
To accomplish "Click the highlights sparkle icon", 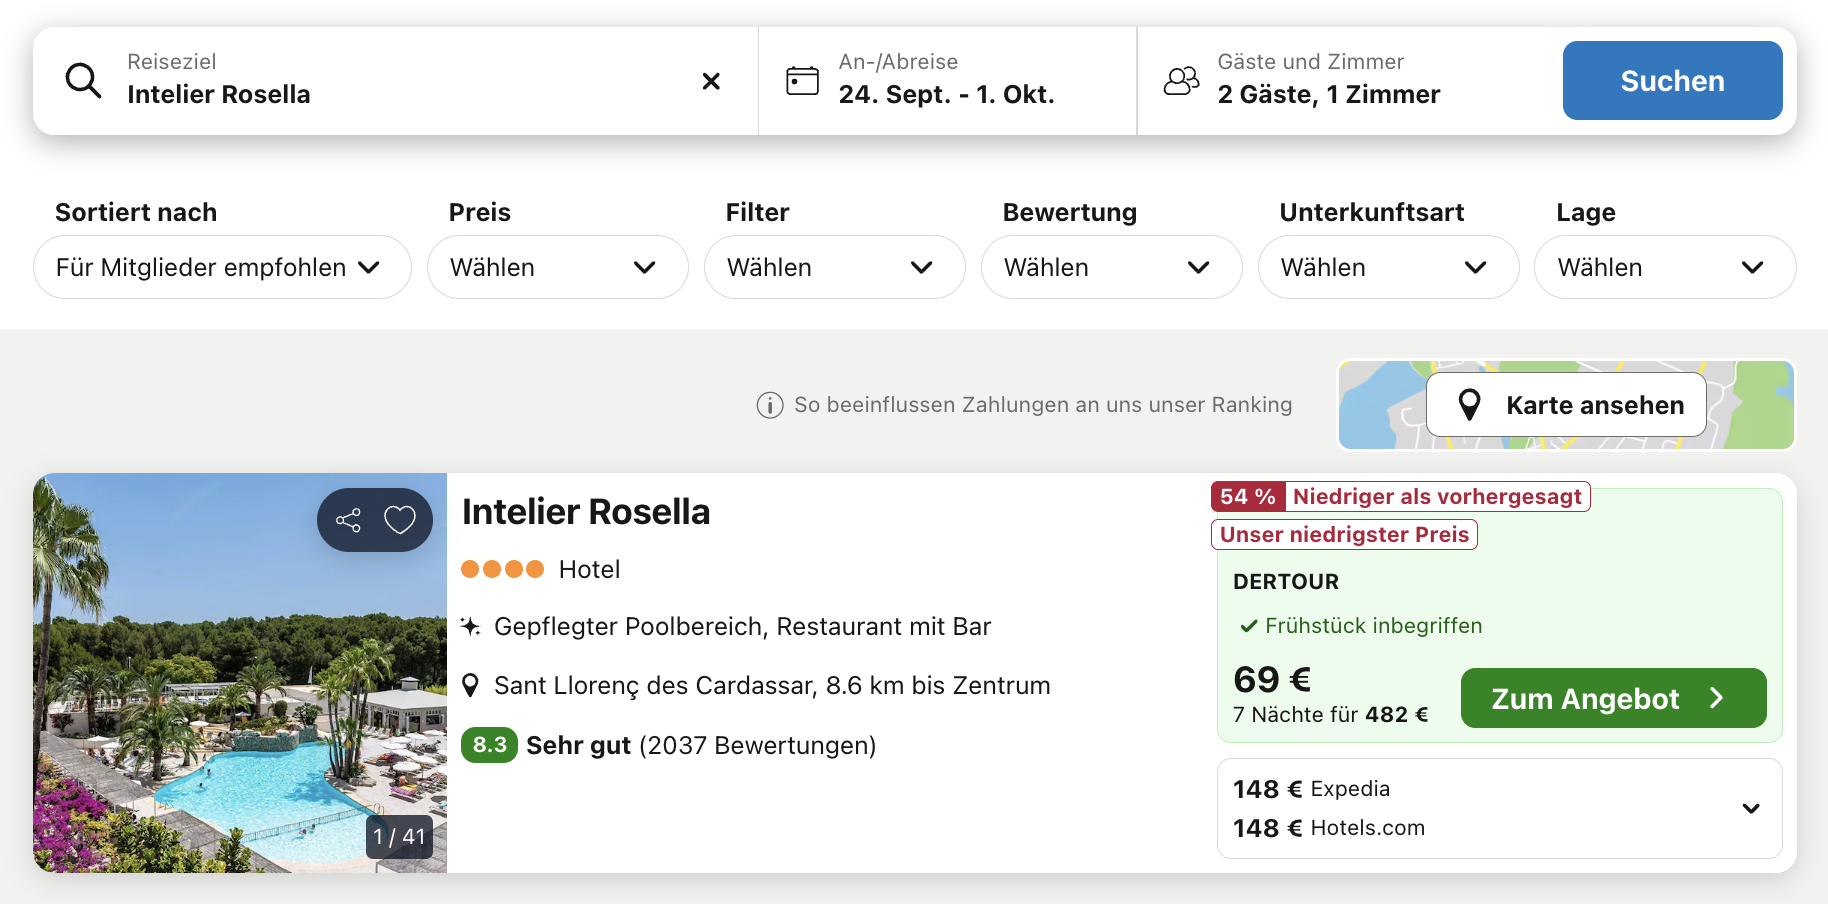I will click(x=470, y=627).
